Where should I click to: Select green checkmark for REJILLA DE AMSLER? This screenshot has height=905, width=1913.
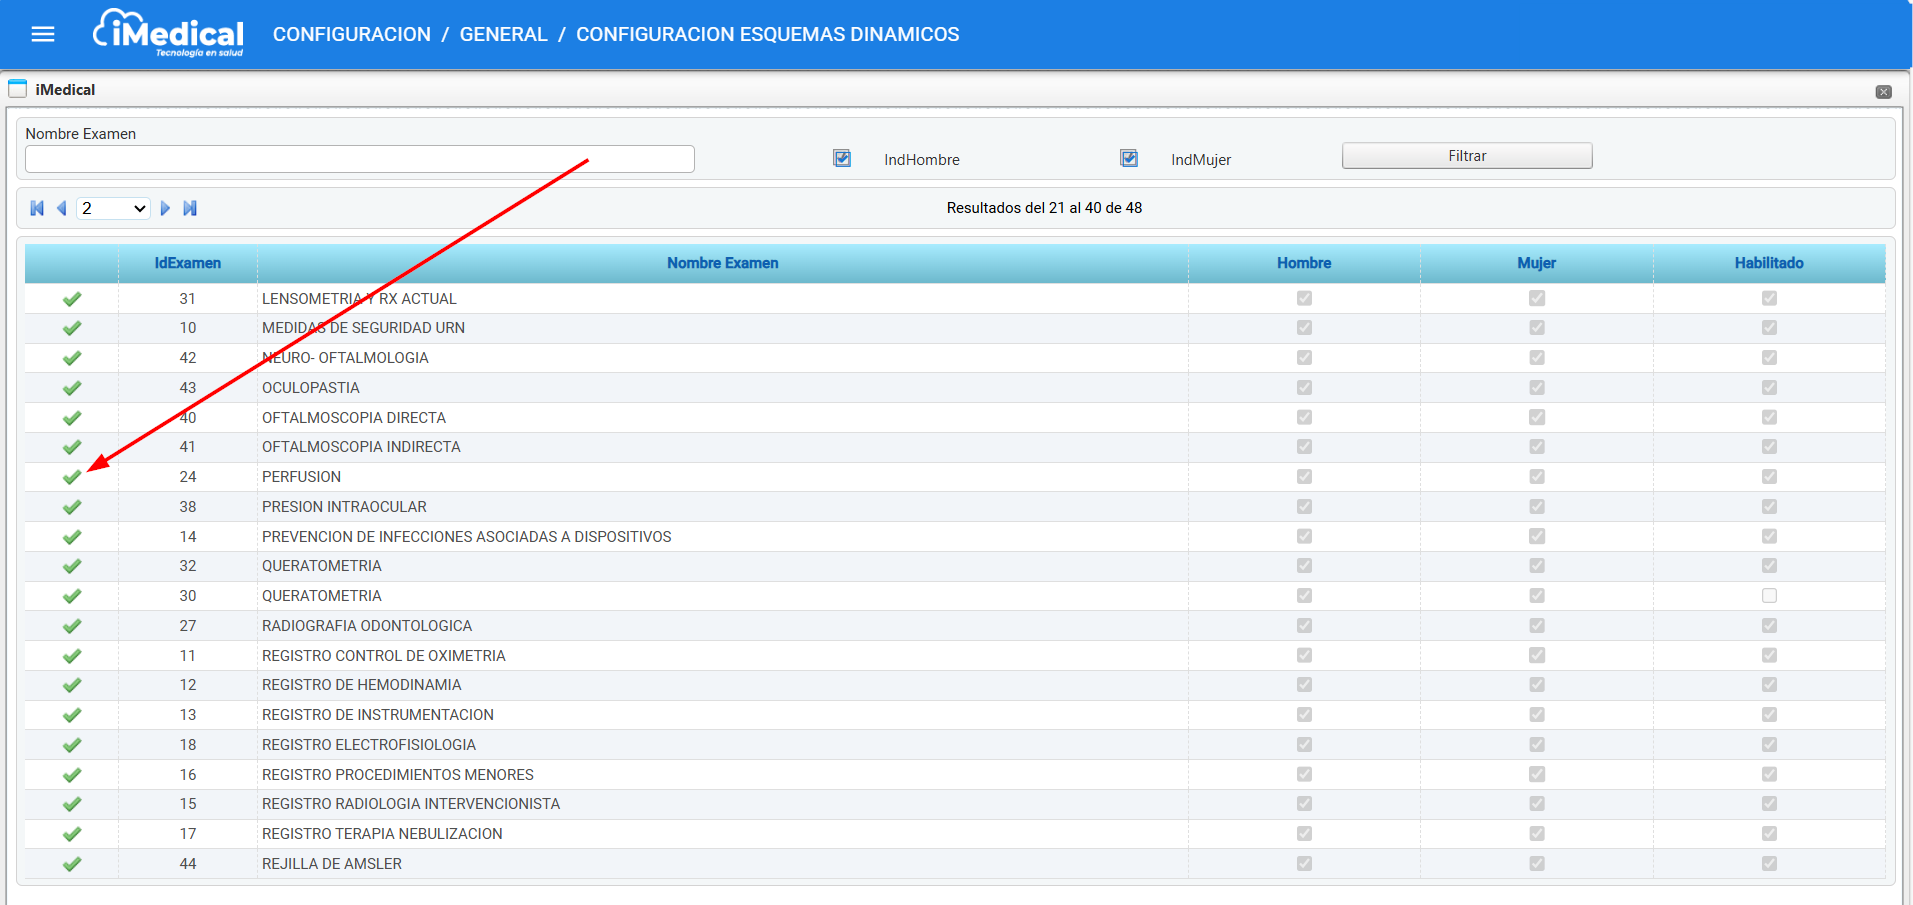[72, 864]
